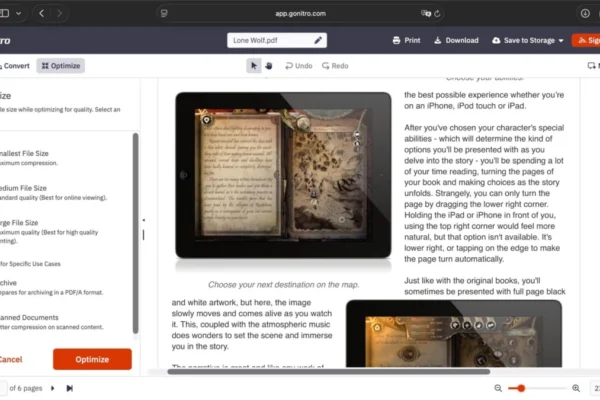Click the website settings icon left of URL
This screenshot has width=600, height=400.
click(164, 13)
